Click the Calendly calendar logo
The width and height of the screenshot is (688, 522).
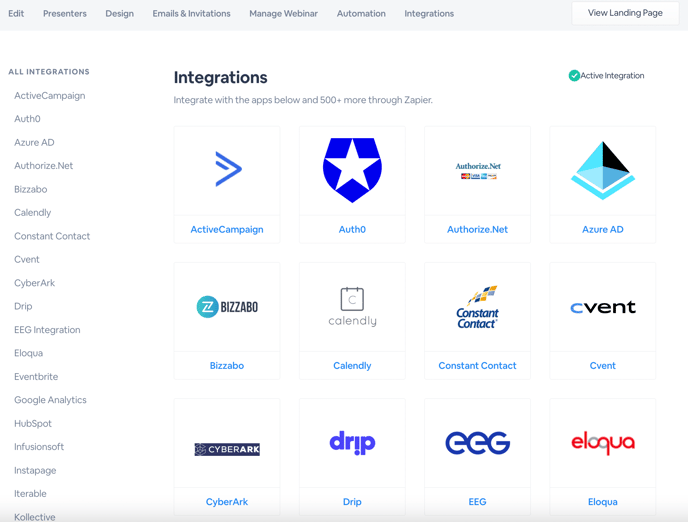pyautogui.click(x=352, y=307)
